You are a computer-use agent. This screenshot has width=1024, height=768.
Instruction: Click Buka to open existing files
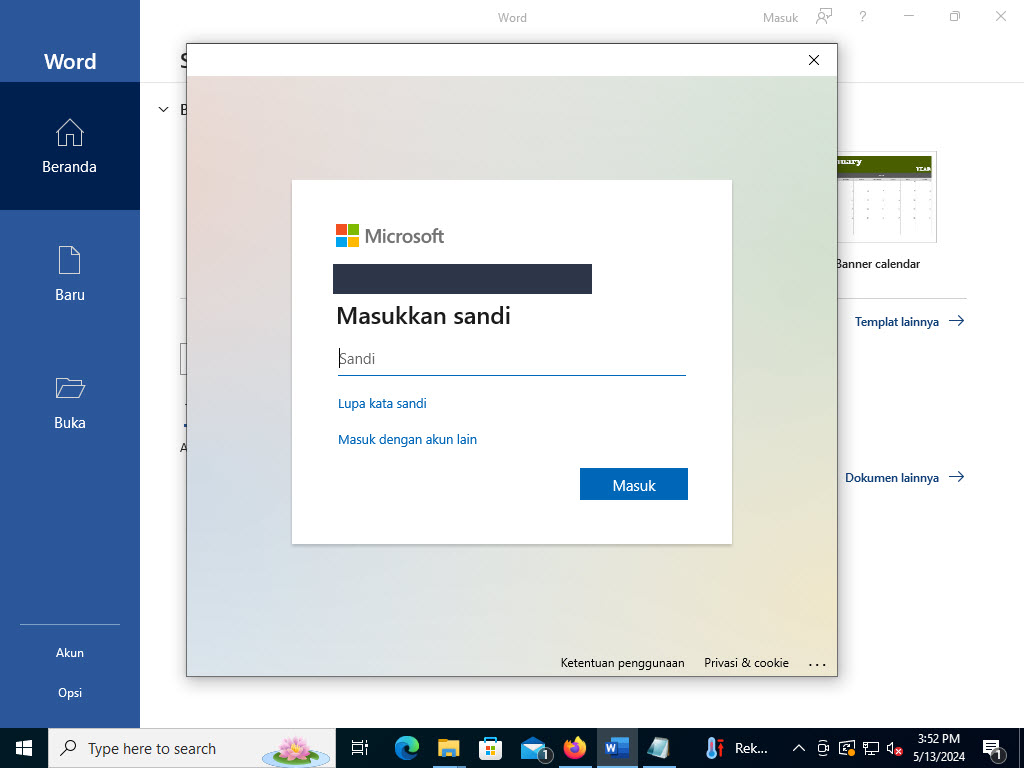[x=69, y=401]
